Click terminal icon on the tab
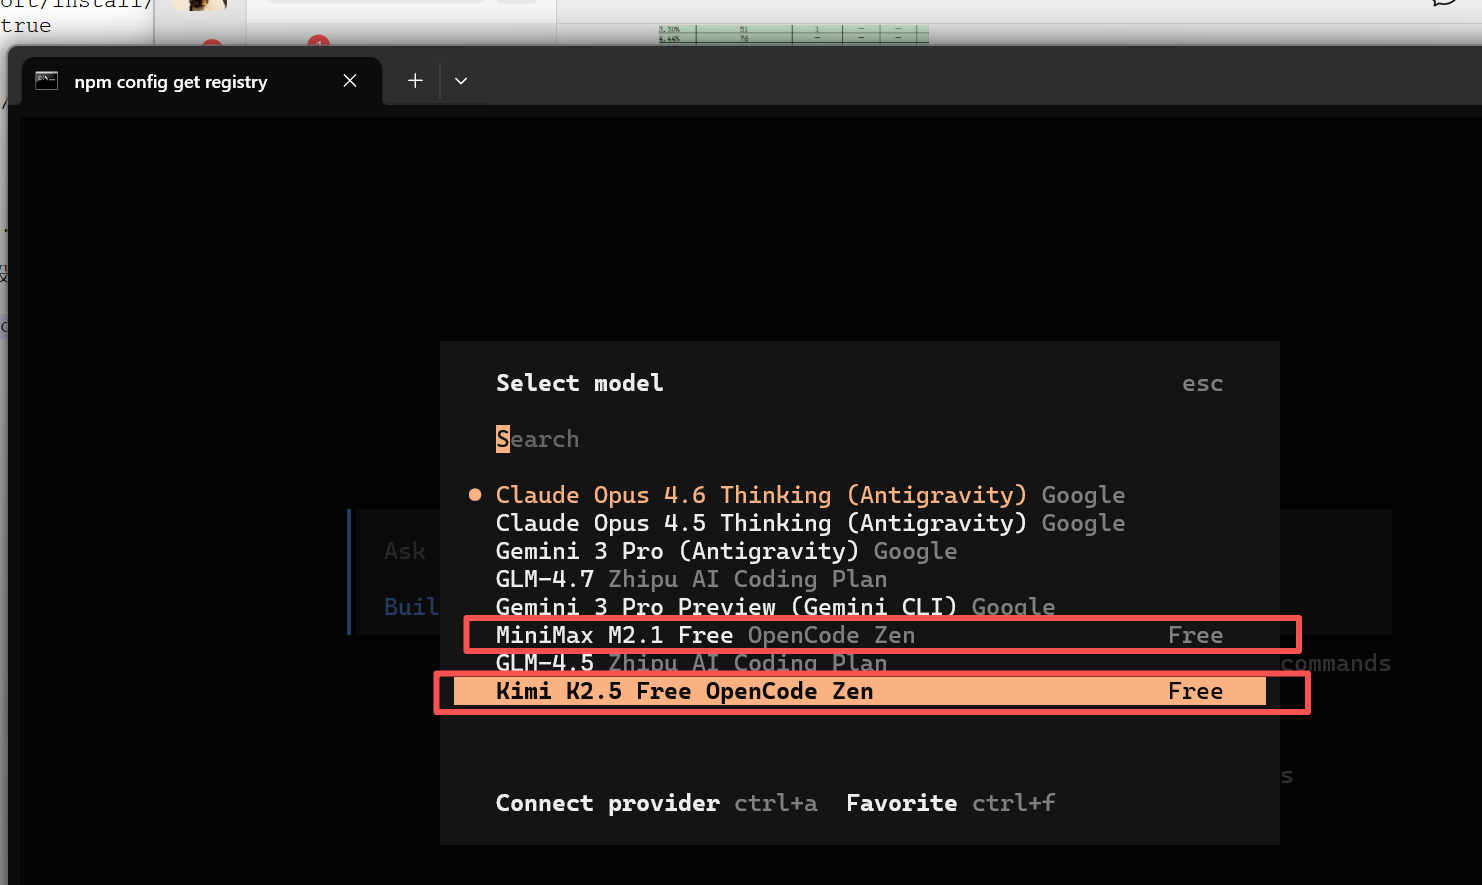1482x885 pixels. (x=47, y=81)
